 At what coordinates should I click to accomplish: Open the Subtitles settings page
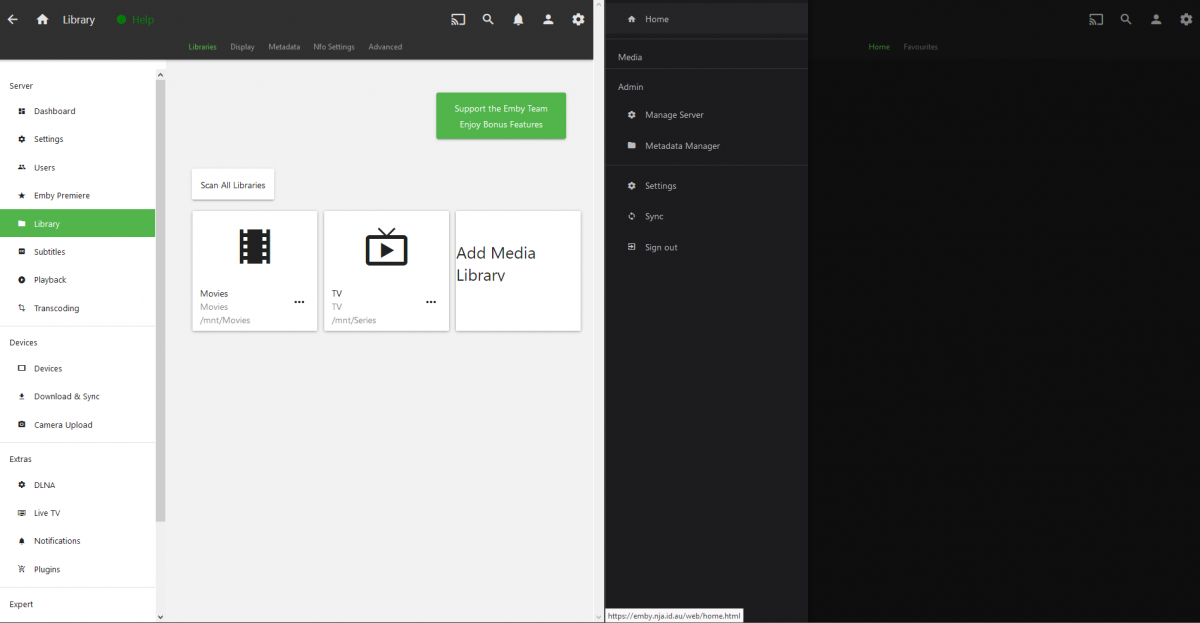[49, 252]
